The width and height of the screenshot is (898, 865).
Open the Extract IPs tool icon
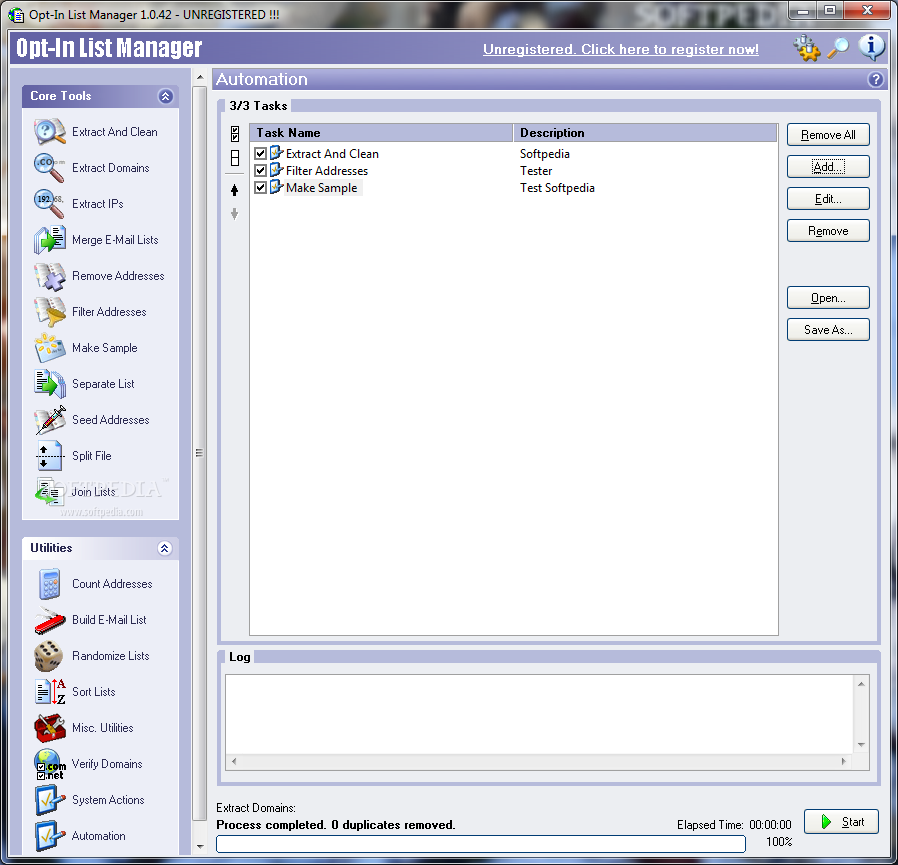49,204
